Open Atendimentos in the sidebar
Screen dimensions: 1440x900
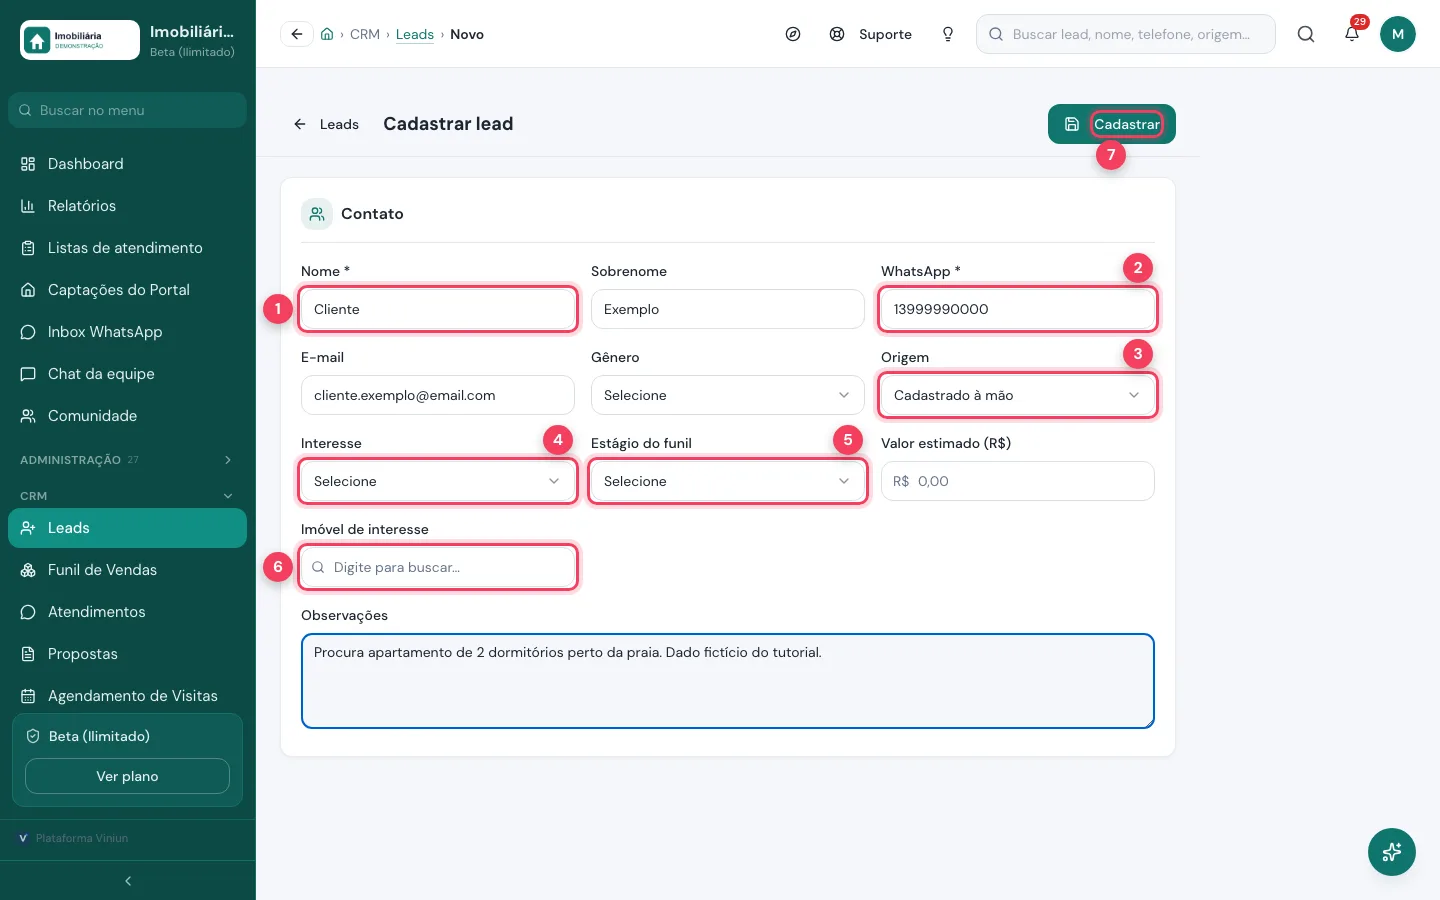(127, 612)
